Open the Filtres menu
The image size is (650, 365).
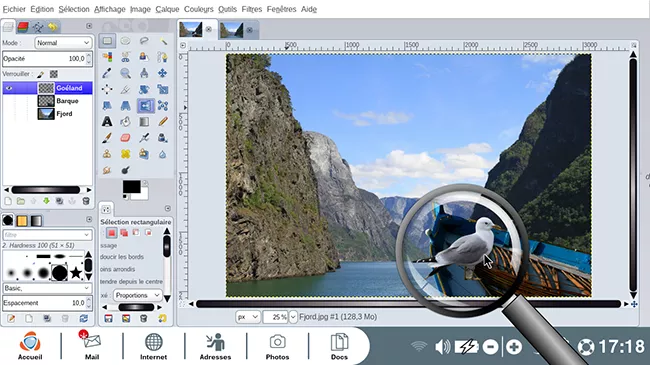[x=252, y=9]
